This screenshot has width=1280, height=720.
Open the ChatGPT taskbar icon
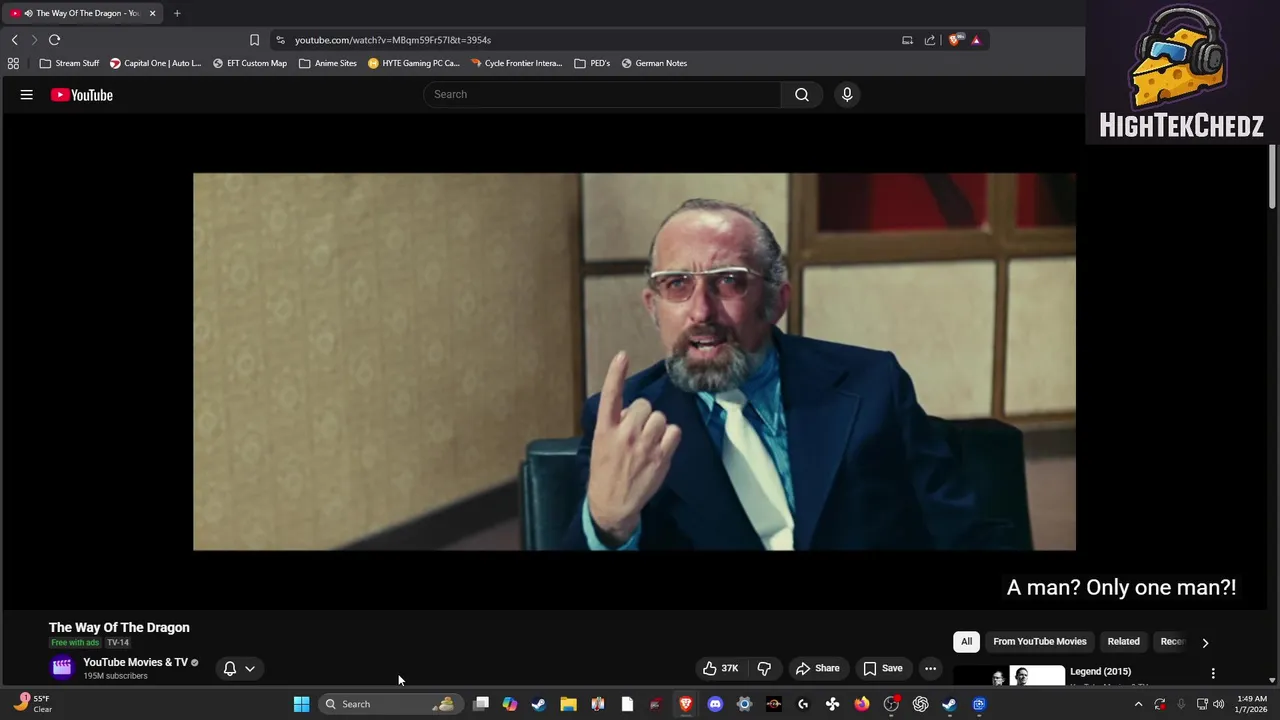[x=920, y=704]
